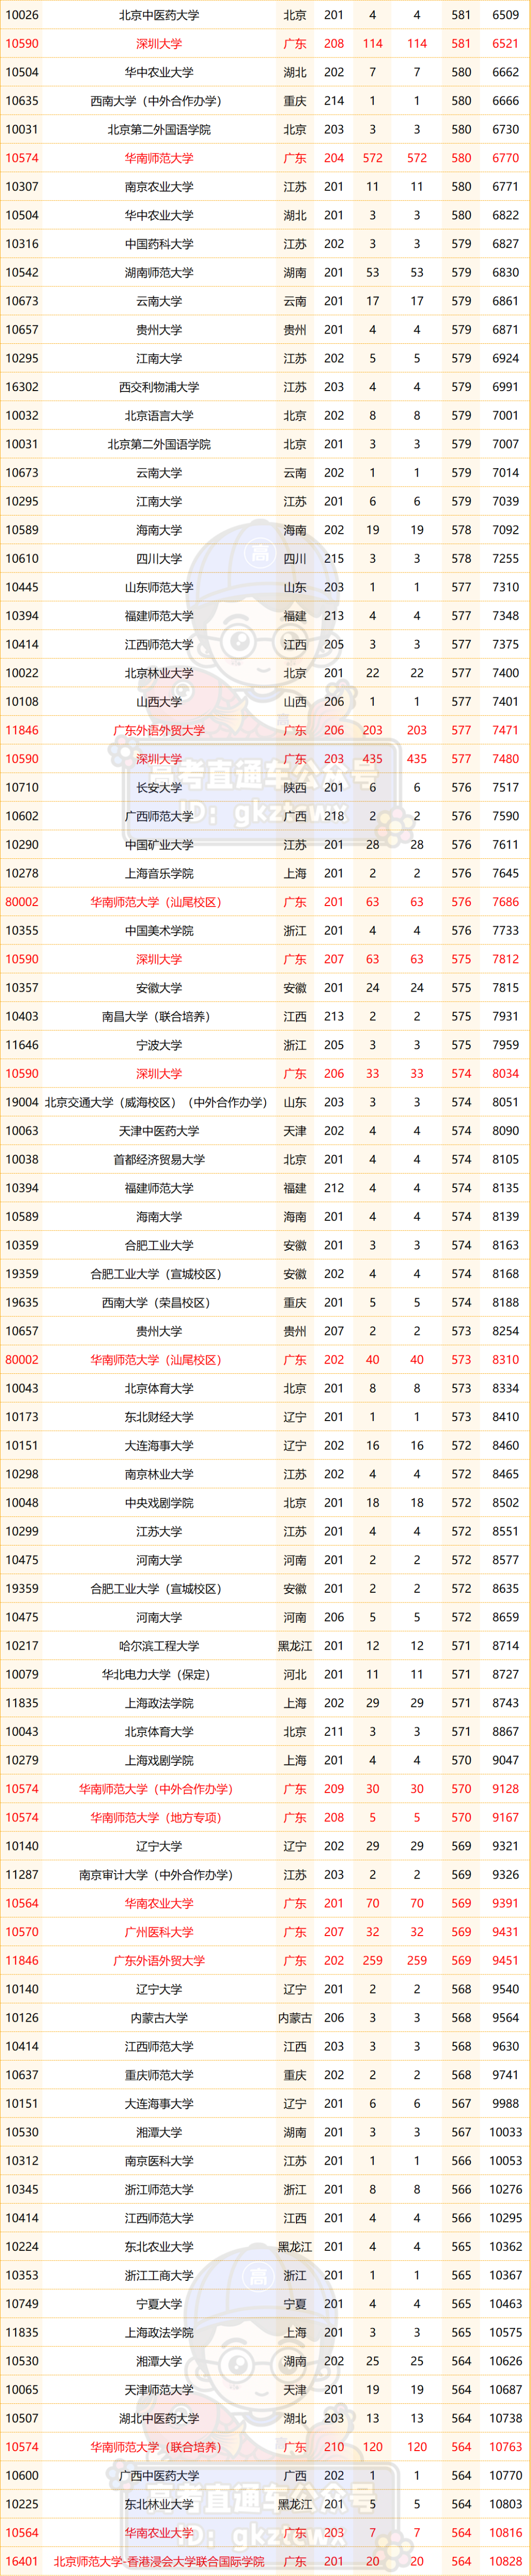Click 东北农业大学 school name
Image resolution: width=531 pixels, height=2576 pixels.
(x=159, y=2248)
